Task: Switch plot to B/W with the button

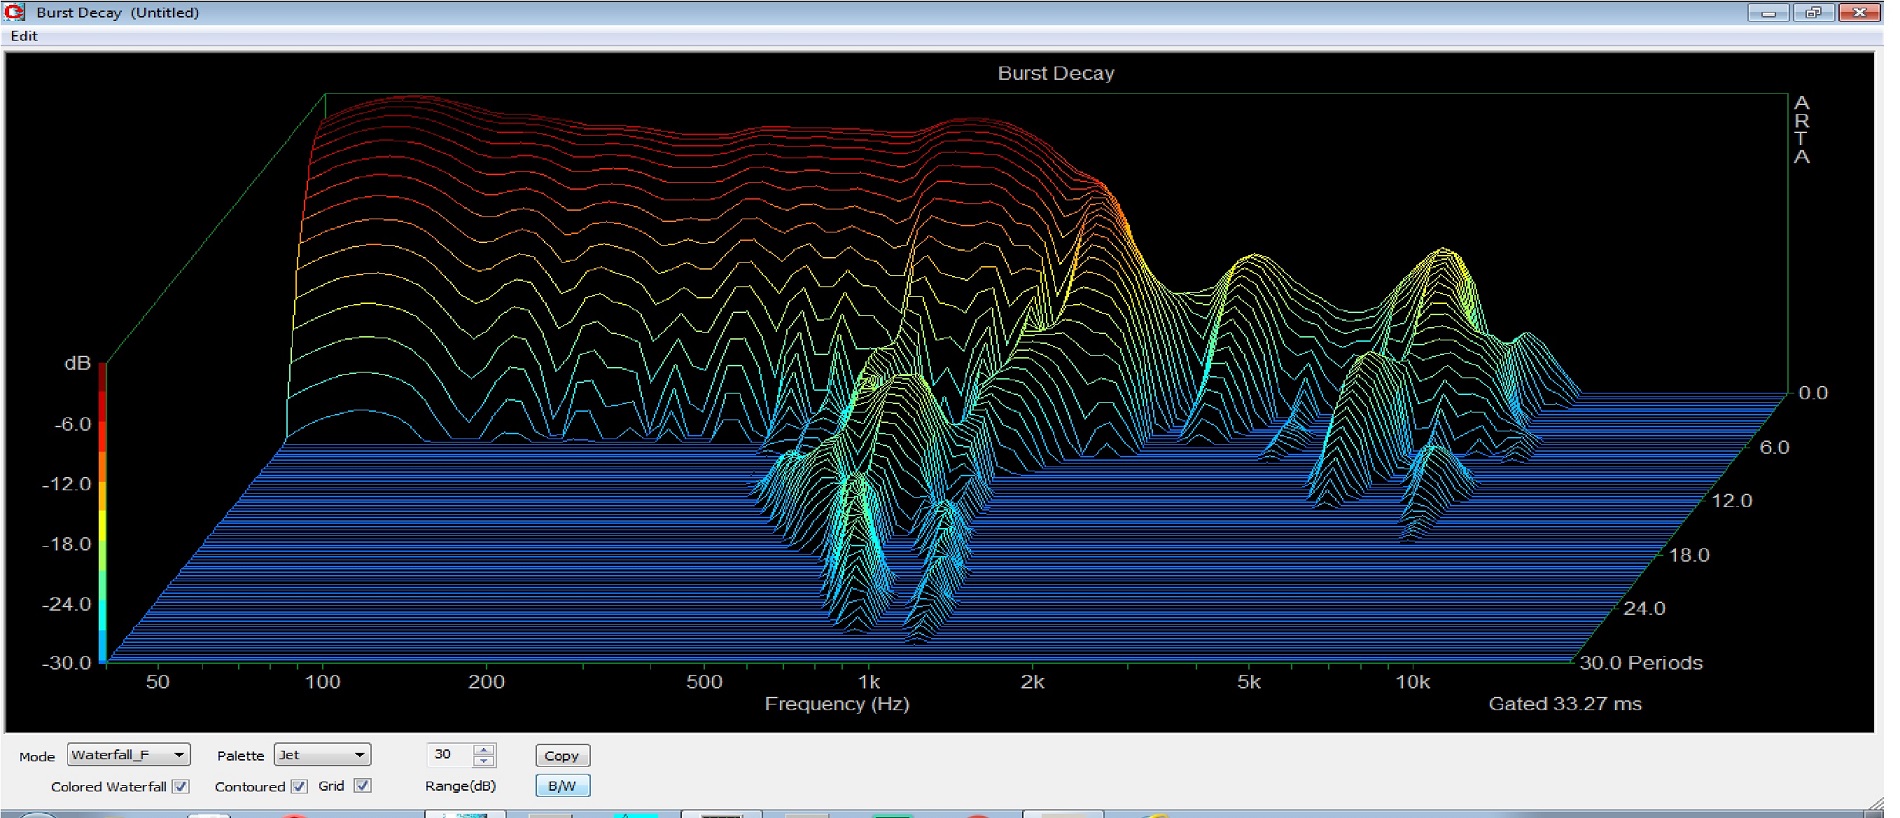Action: pos(562,786)
